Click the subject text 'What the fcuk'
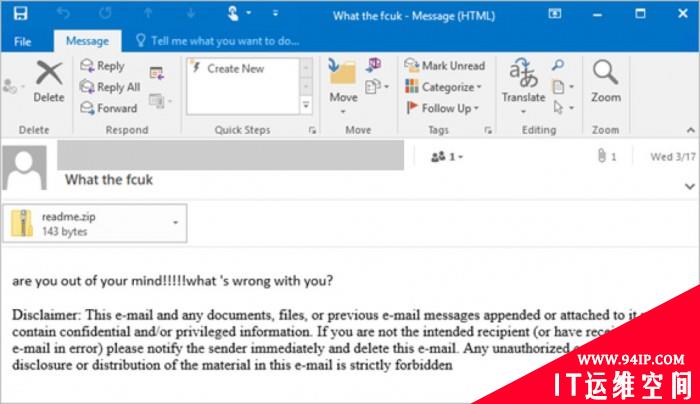700x404 pixels. (109, 179)
